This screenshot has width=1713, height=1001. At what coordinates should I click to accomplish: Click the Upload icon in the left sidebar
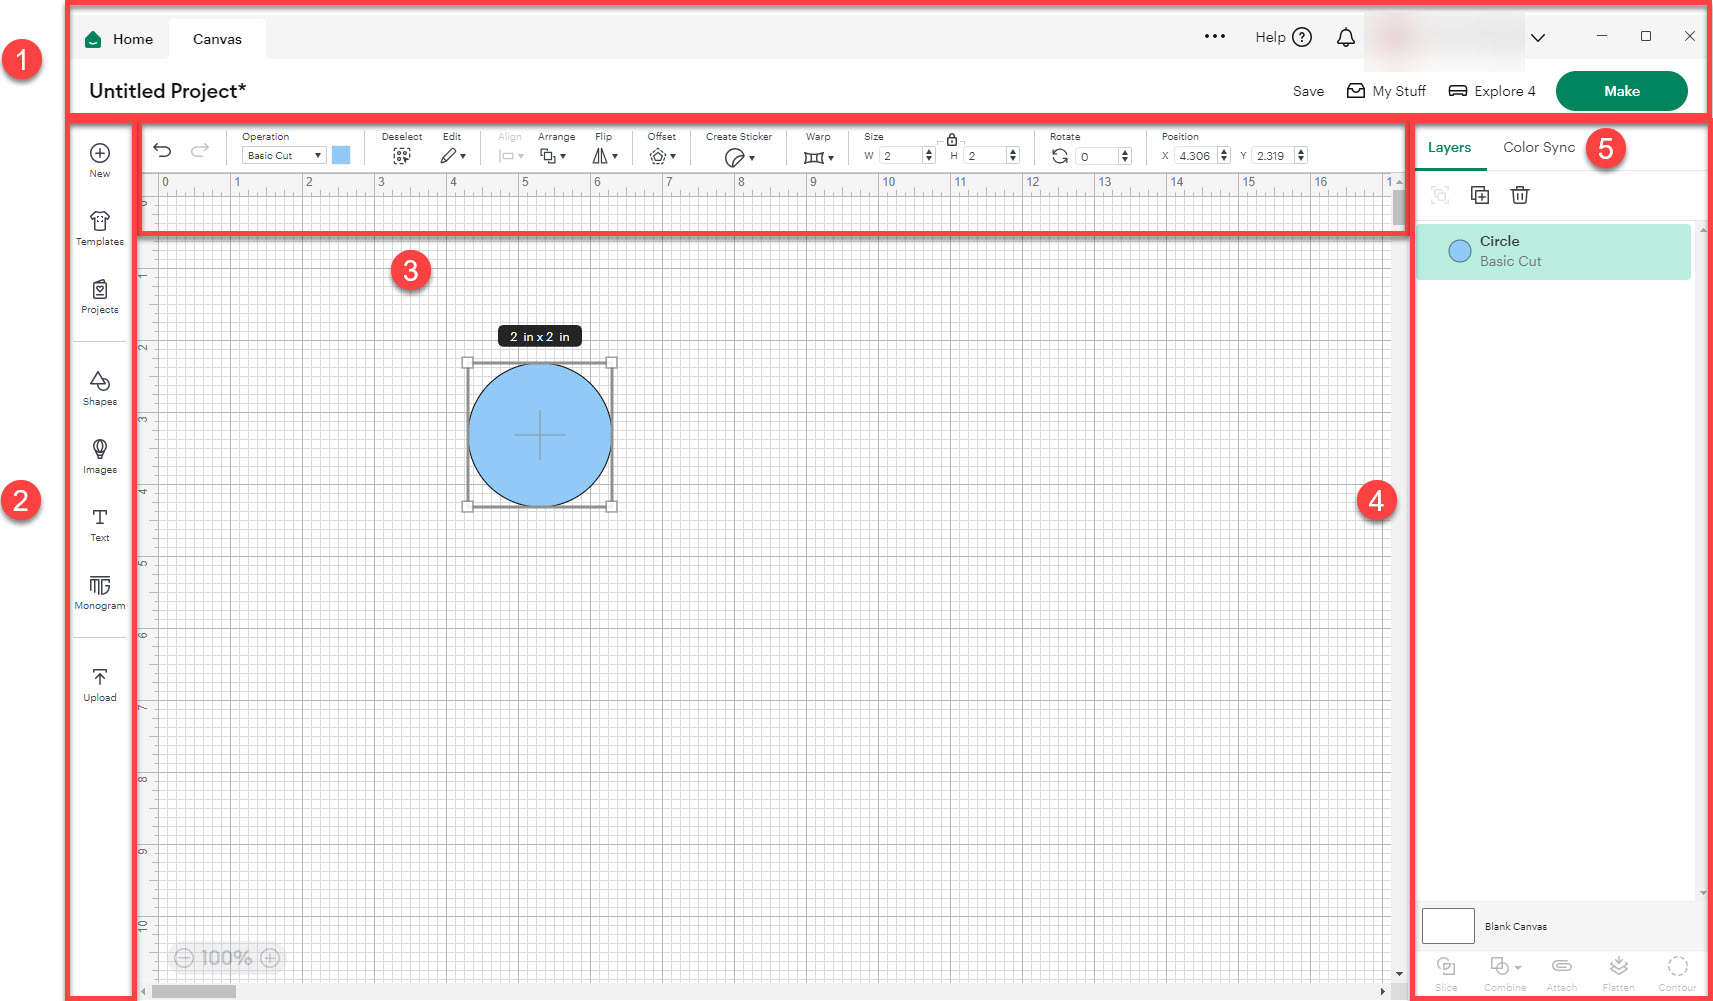[x=99, y=684]
